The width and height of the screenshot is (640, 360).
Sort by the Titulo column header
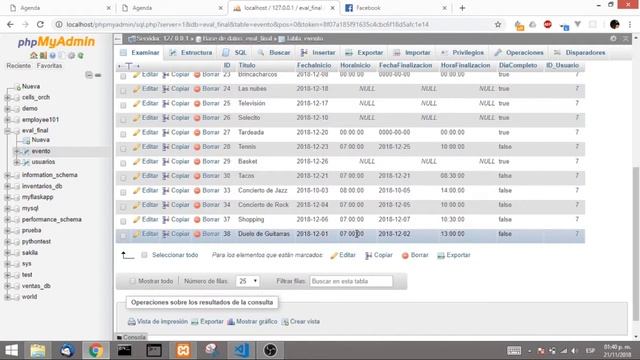[247, 65]
